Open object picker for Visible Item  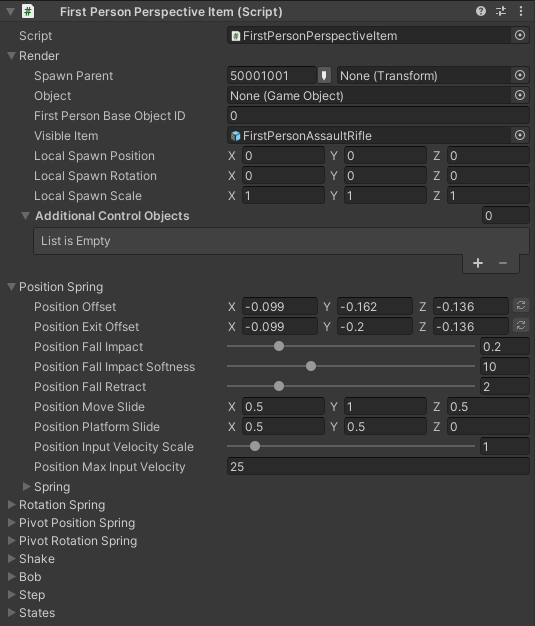(520, 135)
